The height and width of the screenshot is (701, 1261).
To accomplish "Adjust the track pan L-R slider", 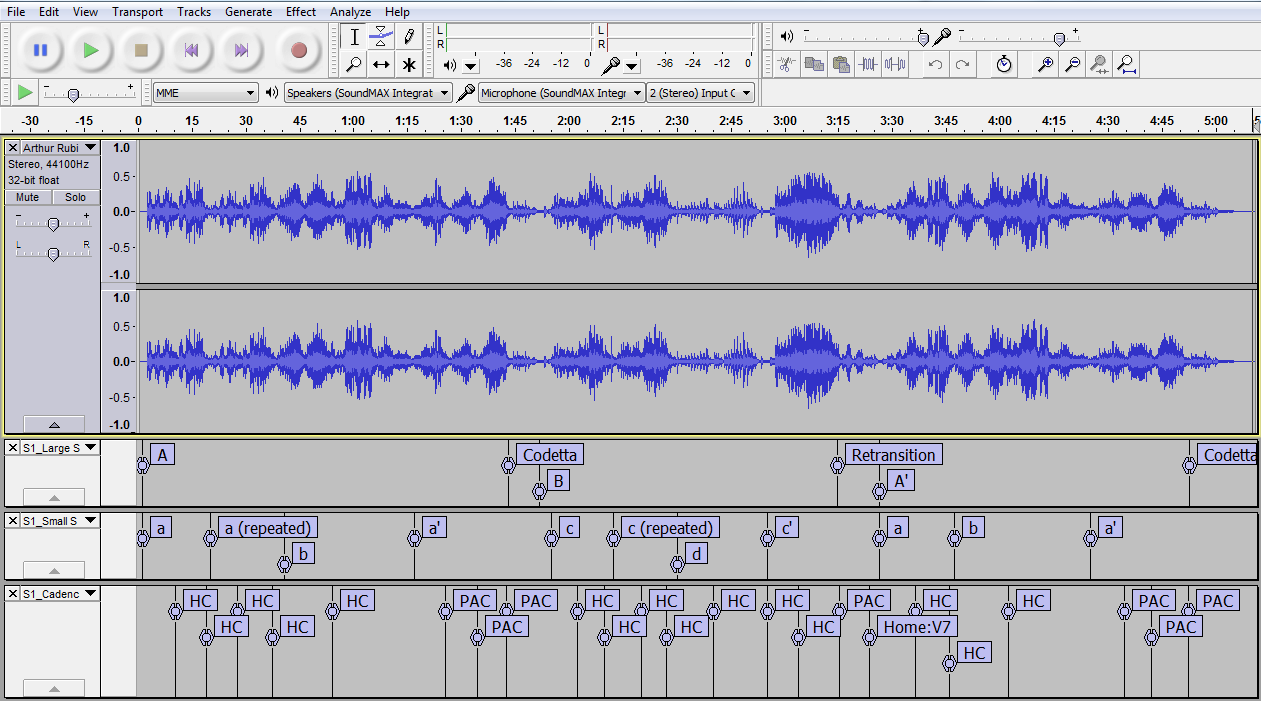I will [x=53, y=253].
